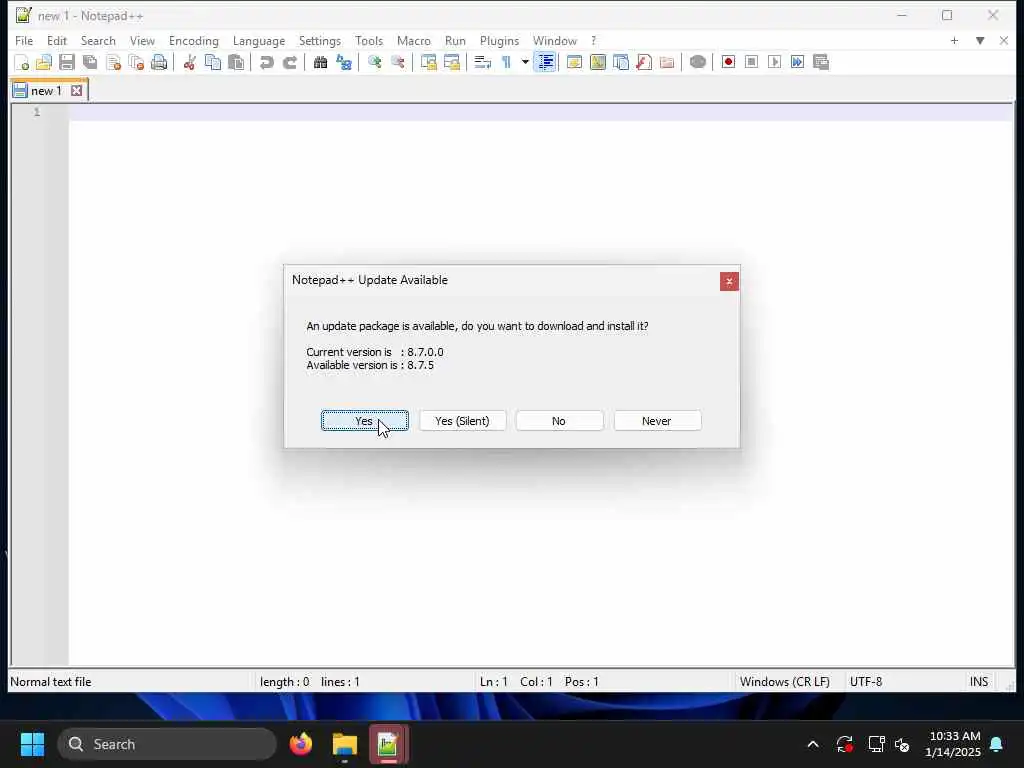Click the Print toolbar icon

(x=159, y=62)
